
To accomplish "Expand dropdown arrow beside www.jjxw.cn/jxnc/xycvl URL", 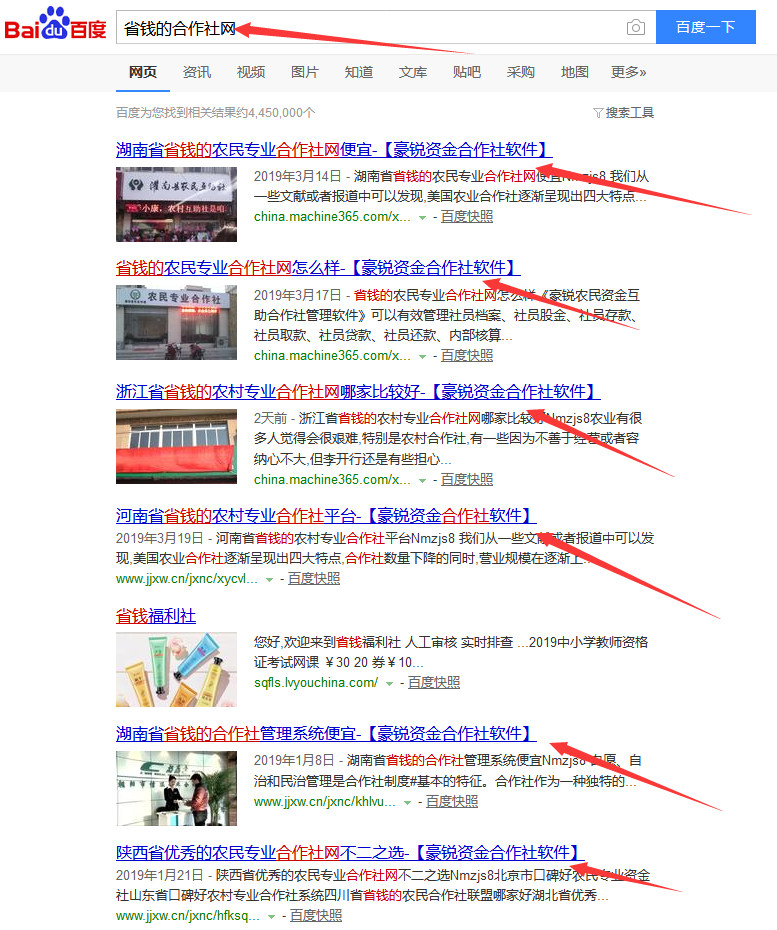I will [269, 579].
